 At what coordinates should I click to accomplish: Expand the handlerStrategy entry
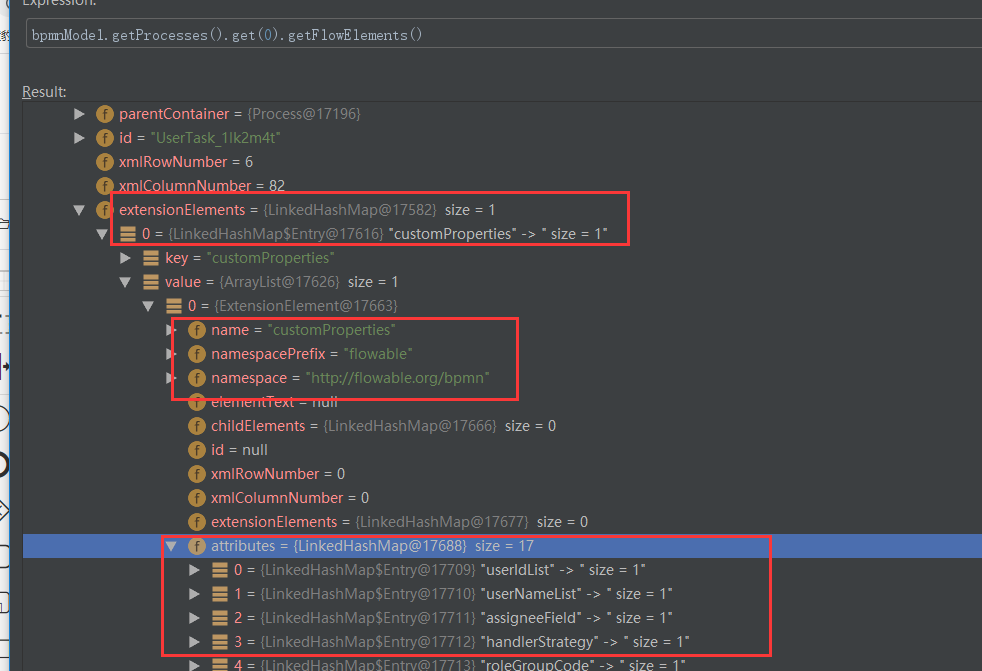(195, 641)
